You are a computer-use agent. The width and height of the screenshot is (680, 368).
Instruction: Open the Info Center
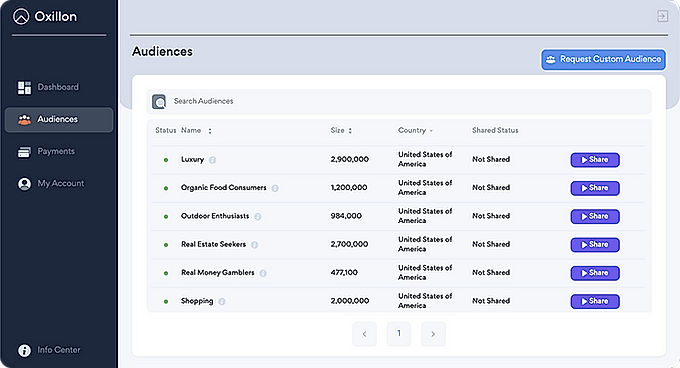pos(49,350)
